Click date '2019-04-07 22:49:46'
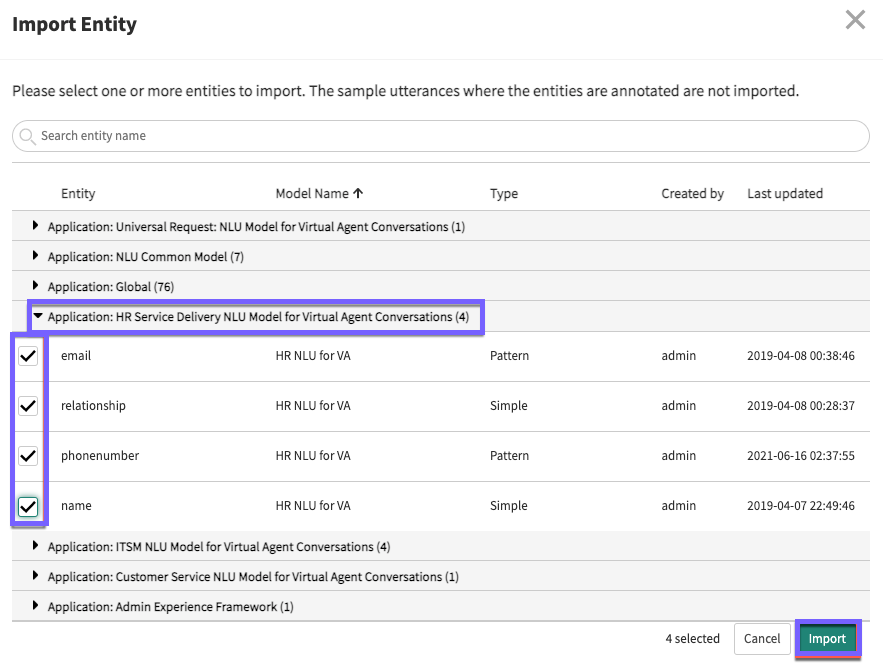Viewport: 883px width, 668px height. (801, 506)
